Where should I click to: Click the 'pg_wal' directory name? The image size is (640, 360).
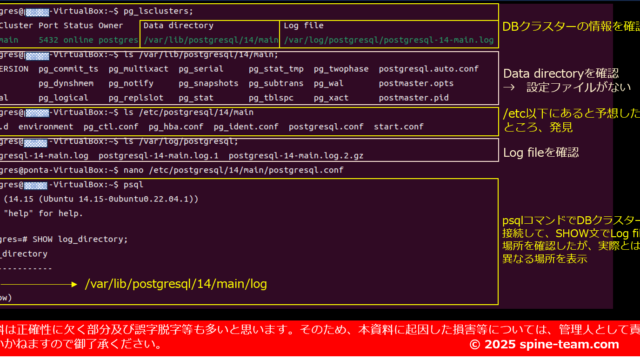(x=329, y=83)
